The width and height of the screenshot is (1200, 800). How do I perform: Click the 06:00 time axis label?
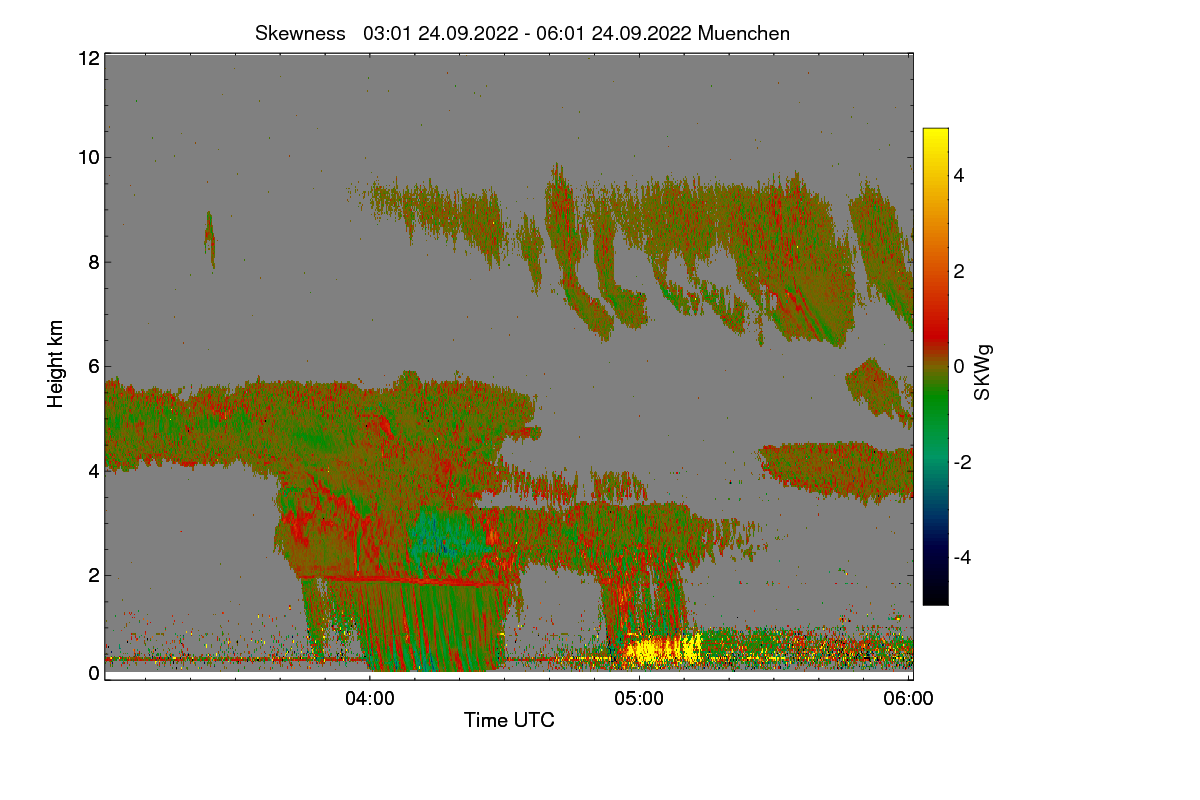[908, 700]
